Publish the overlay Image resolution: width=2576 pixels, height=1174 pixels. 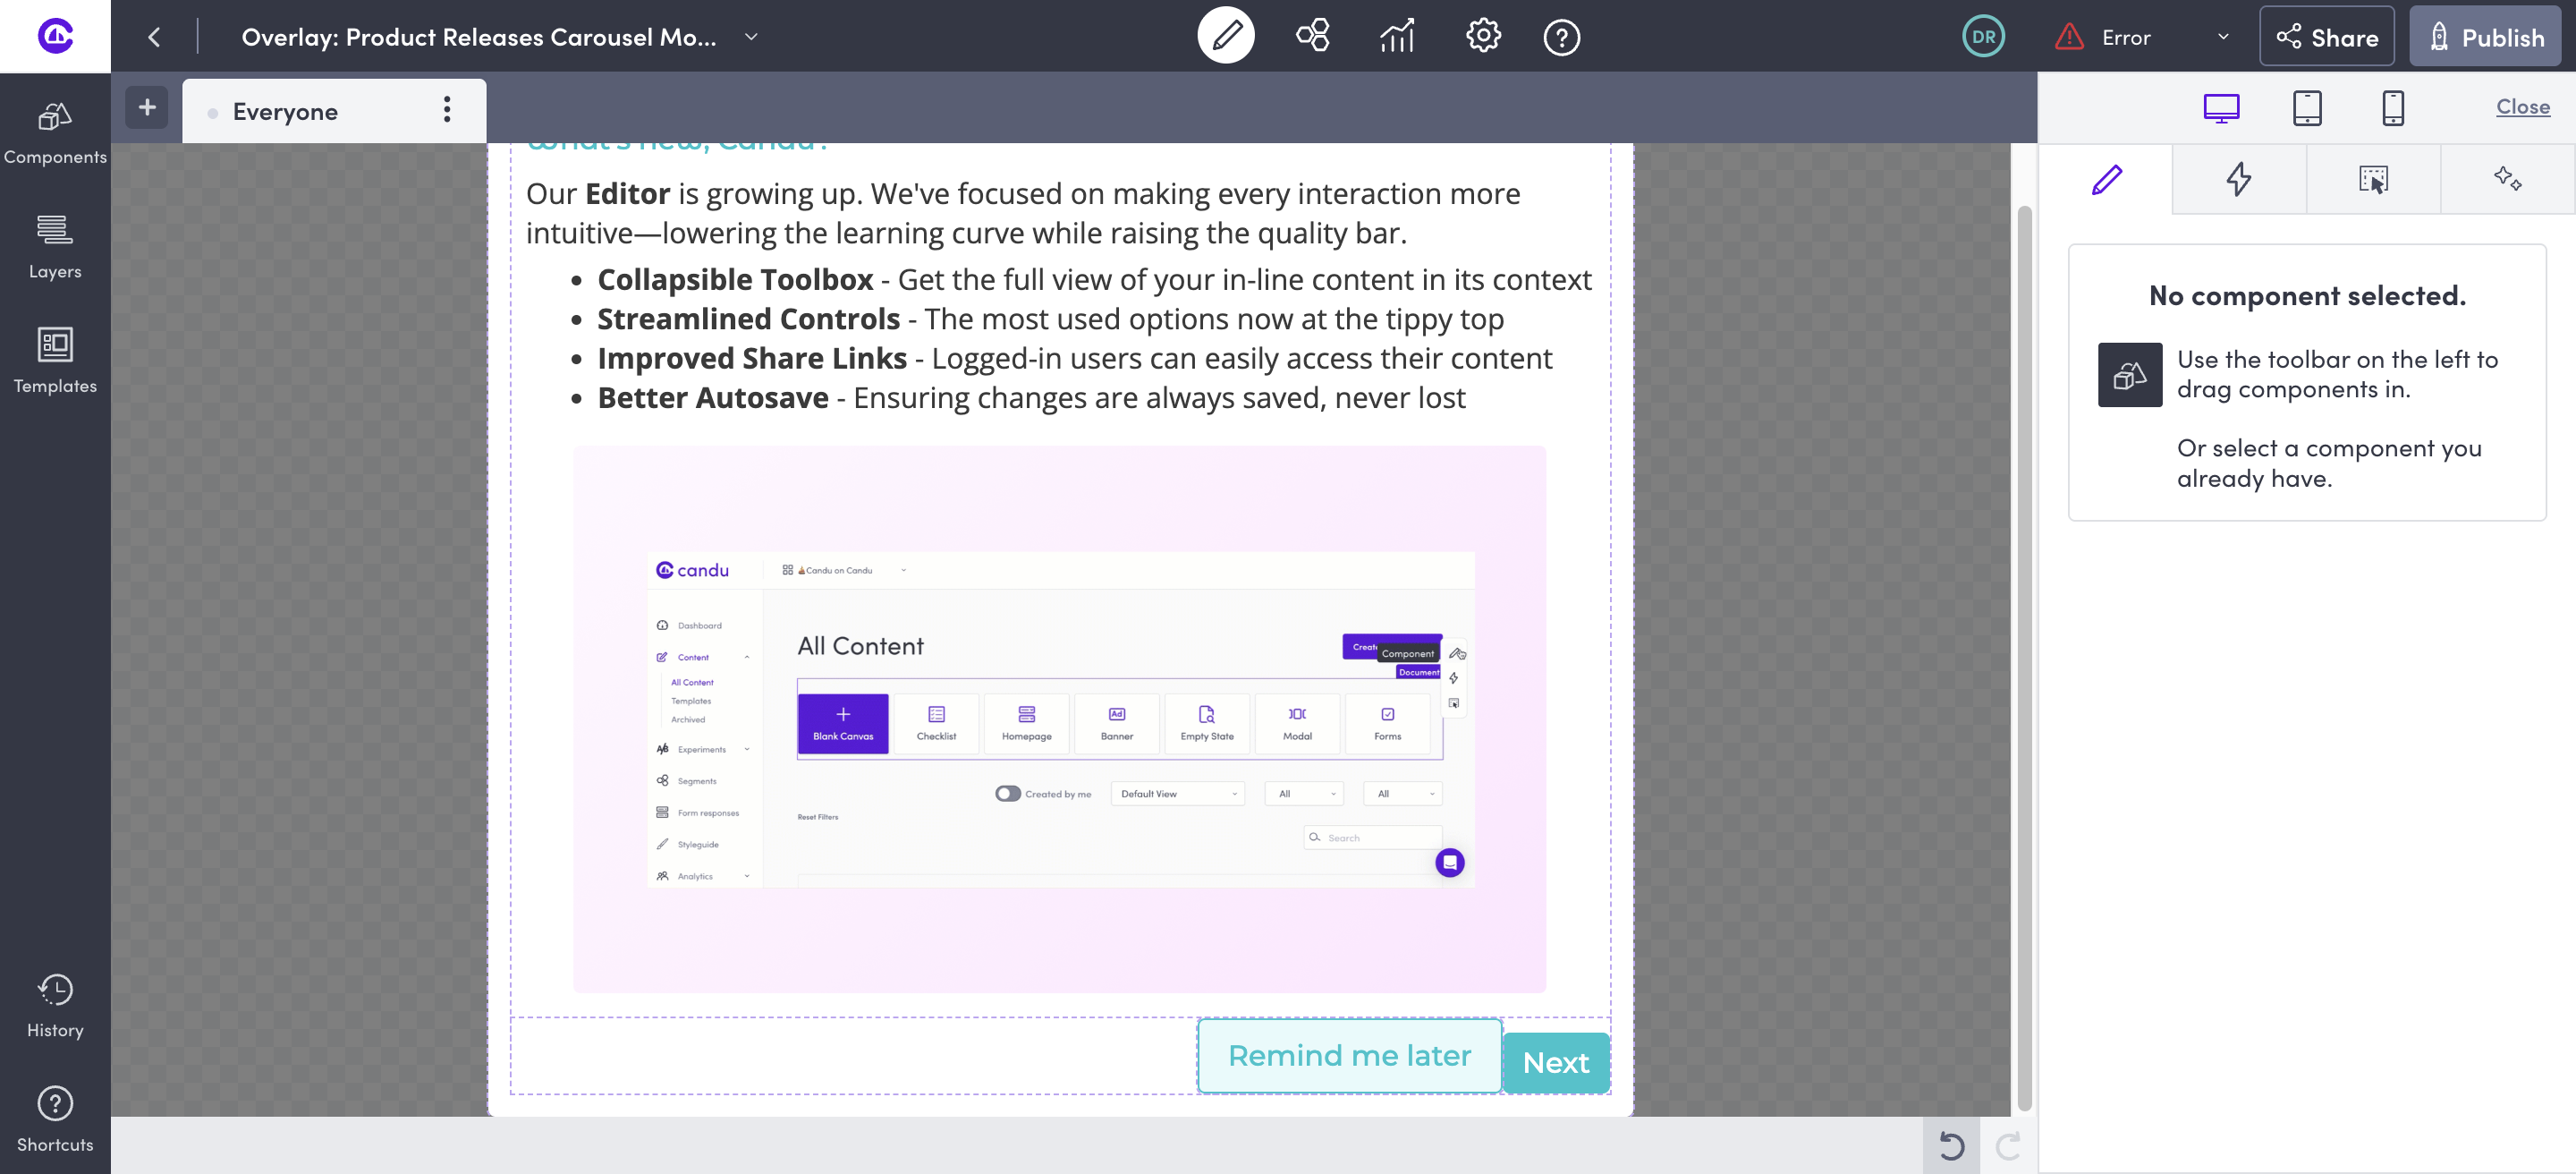tap(2485, 36)
